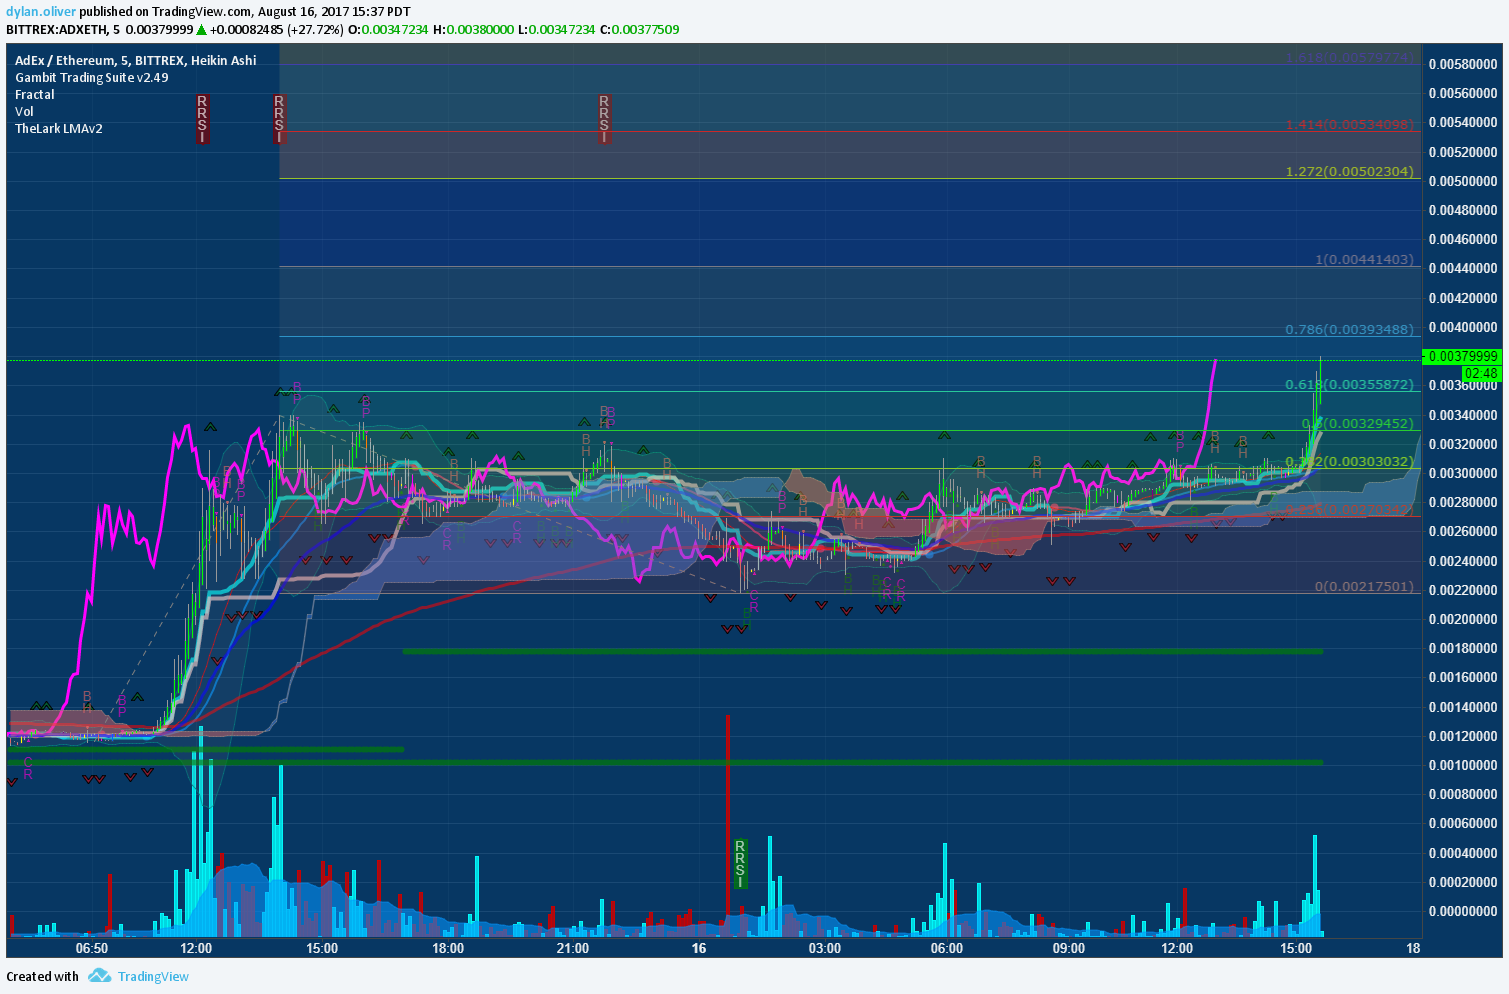Click the published date August 16, 2017 text
This screenshot has width=1509, height=994.
[305, 11]
